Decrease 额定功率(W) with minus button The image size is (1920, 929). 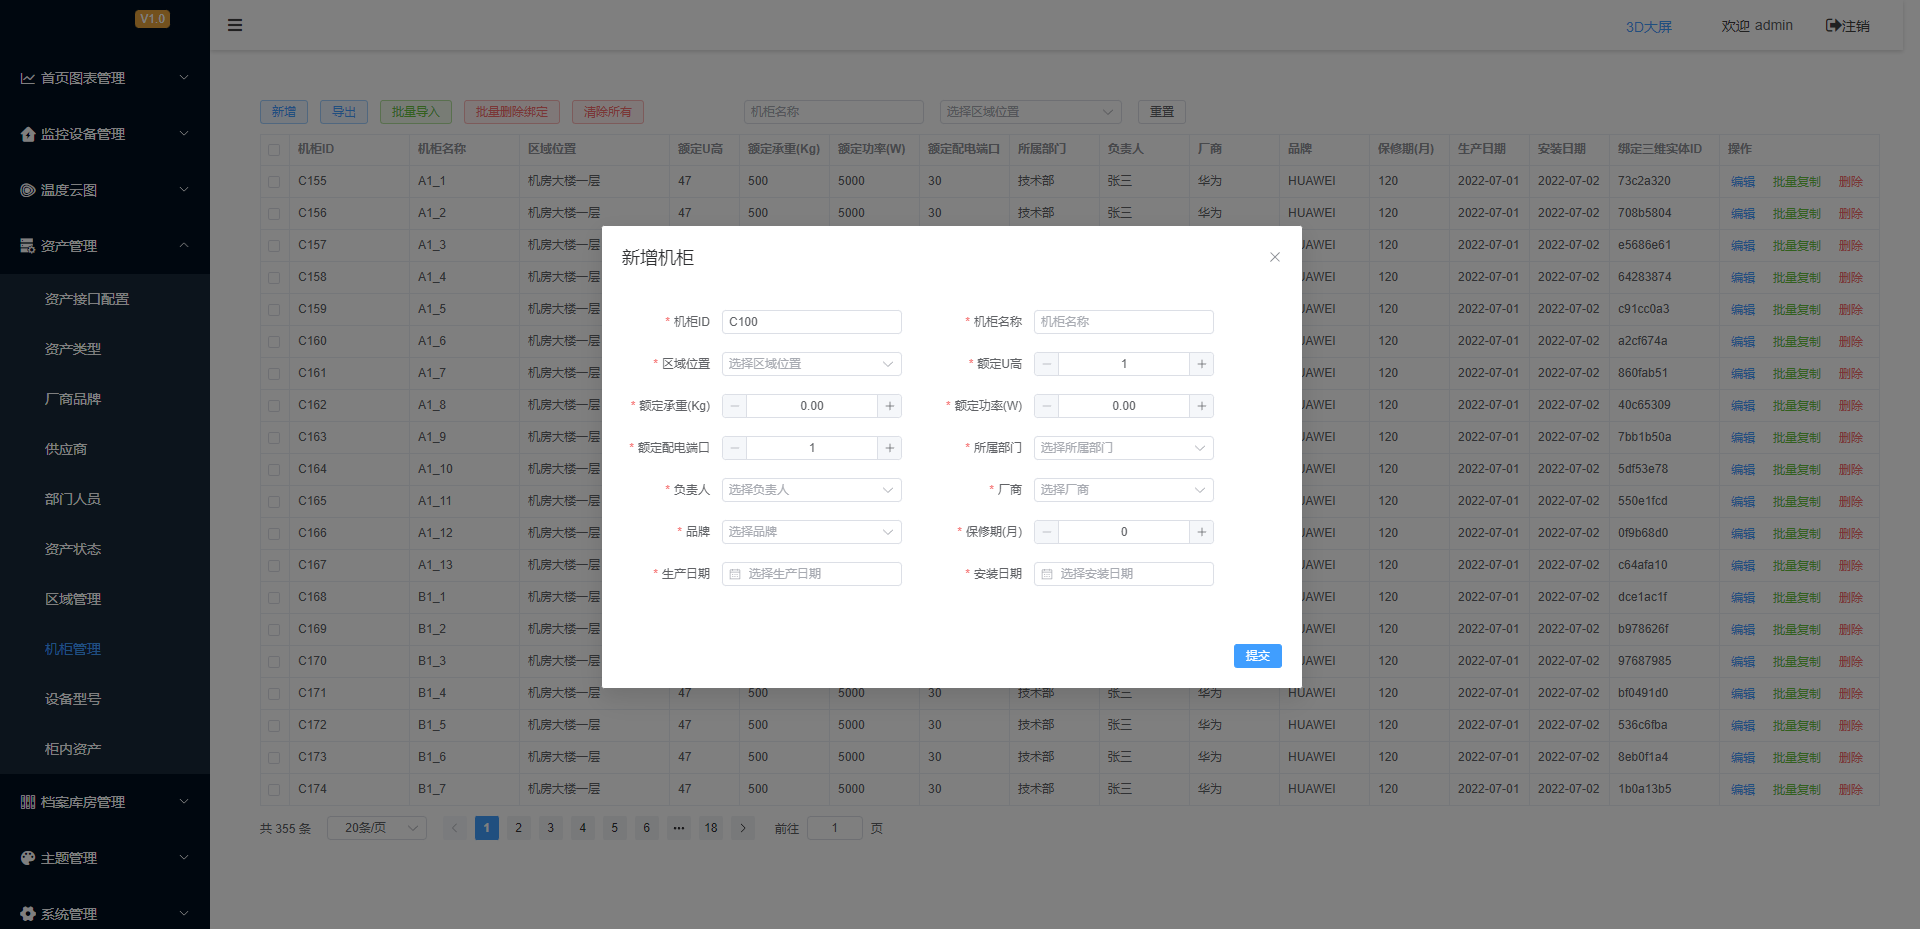click(x=1047, y=406)
